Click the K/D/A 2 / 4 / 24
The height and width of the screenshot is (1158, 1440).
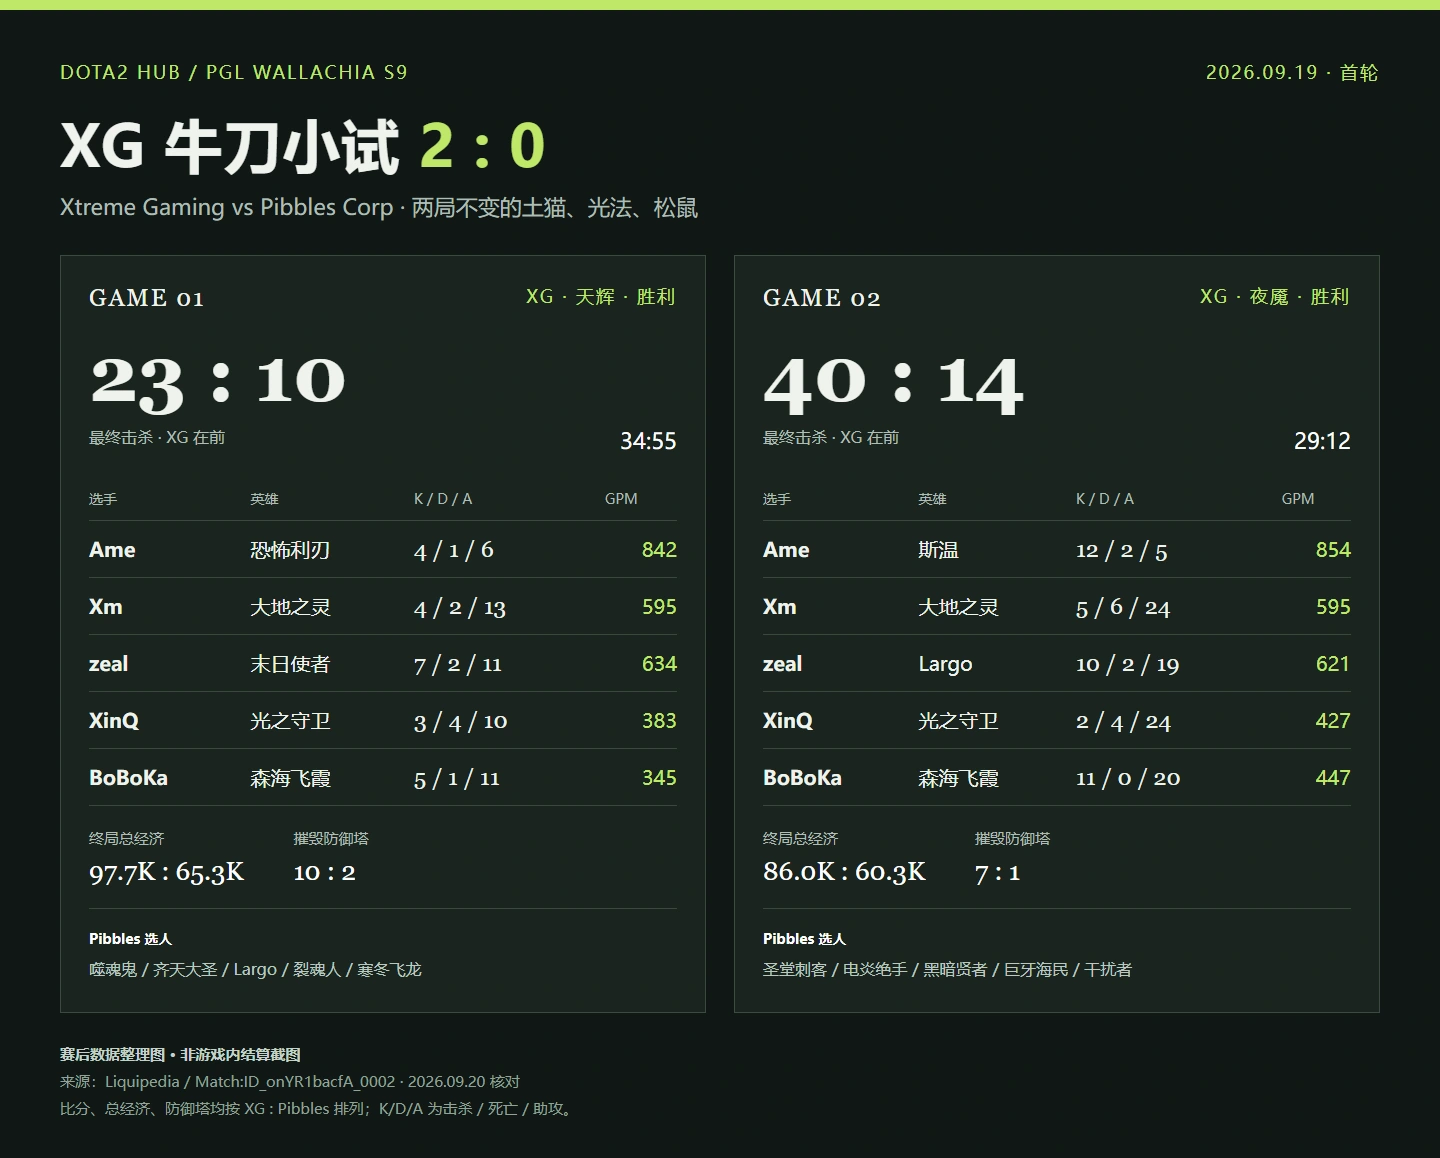tap(1124, 722)
